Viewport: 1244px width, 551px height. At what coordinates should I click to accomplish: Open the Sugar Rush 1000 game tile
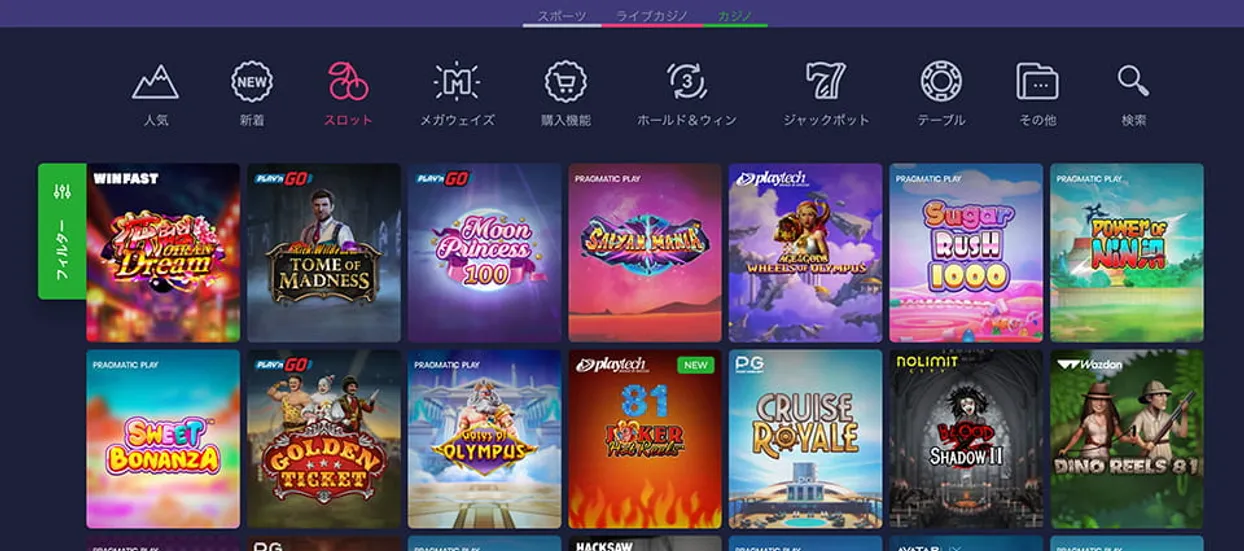tap(966, 253)
